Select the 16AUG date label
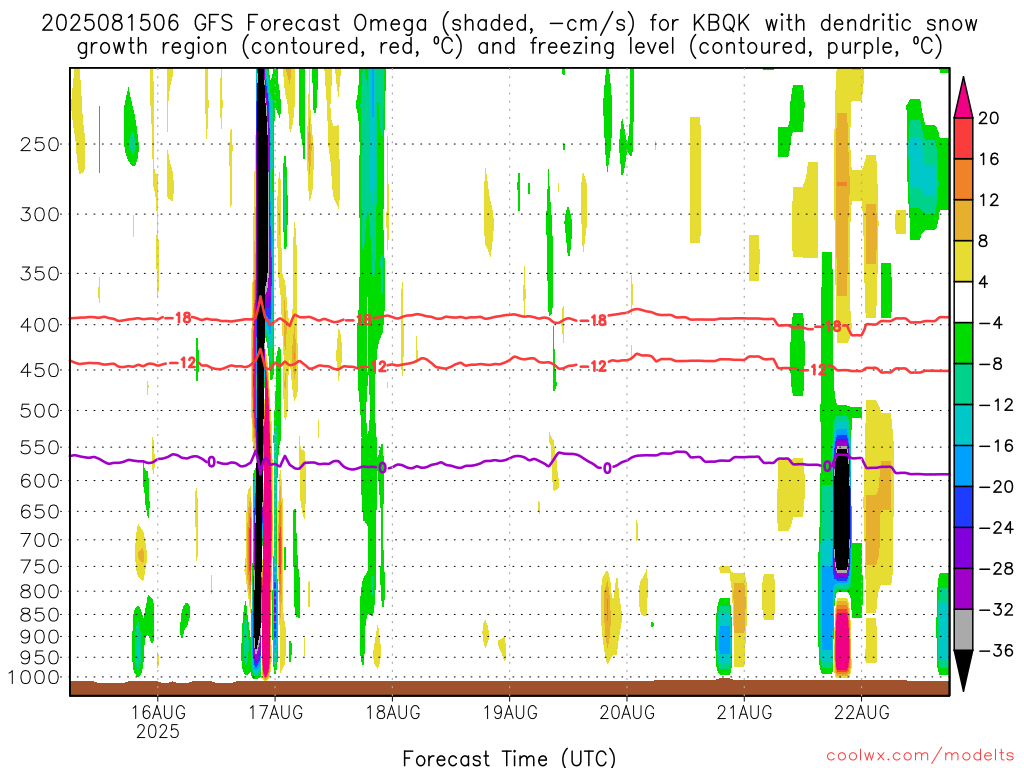Viewport: 1024px width, 768px height. coord(157,712)
